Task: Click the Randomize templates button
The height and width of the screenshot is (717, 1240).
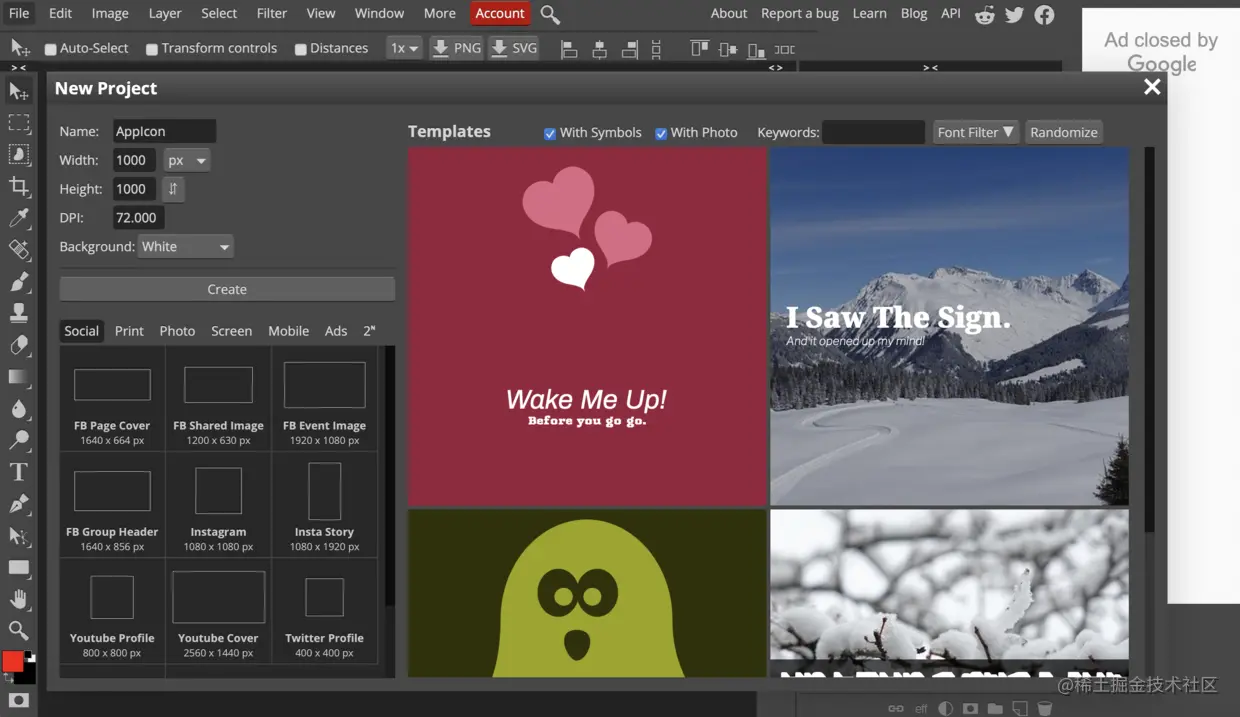Action: click(1063, 132)
